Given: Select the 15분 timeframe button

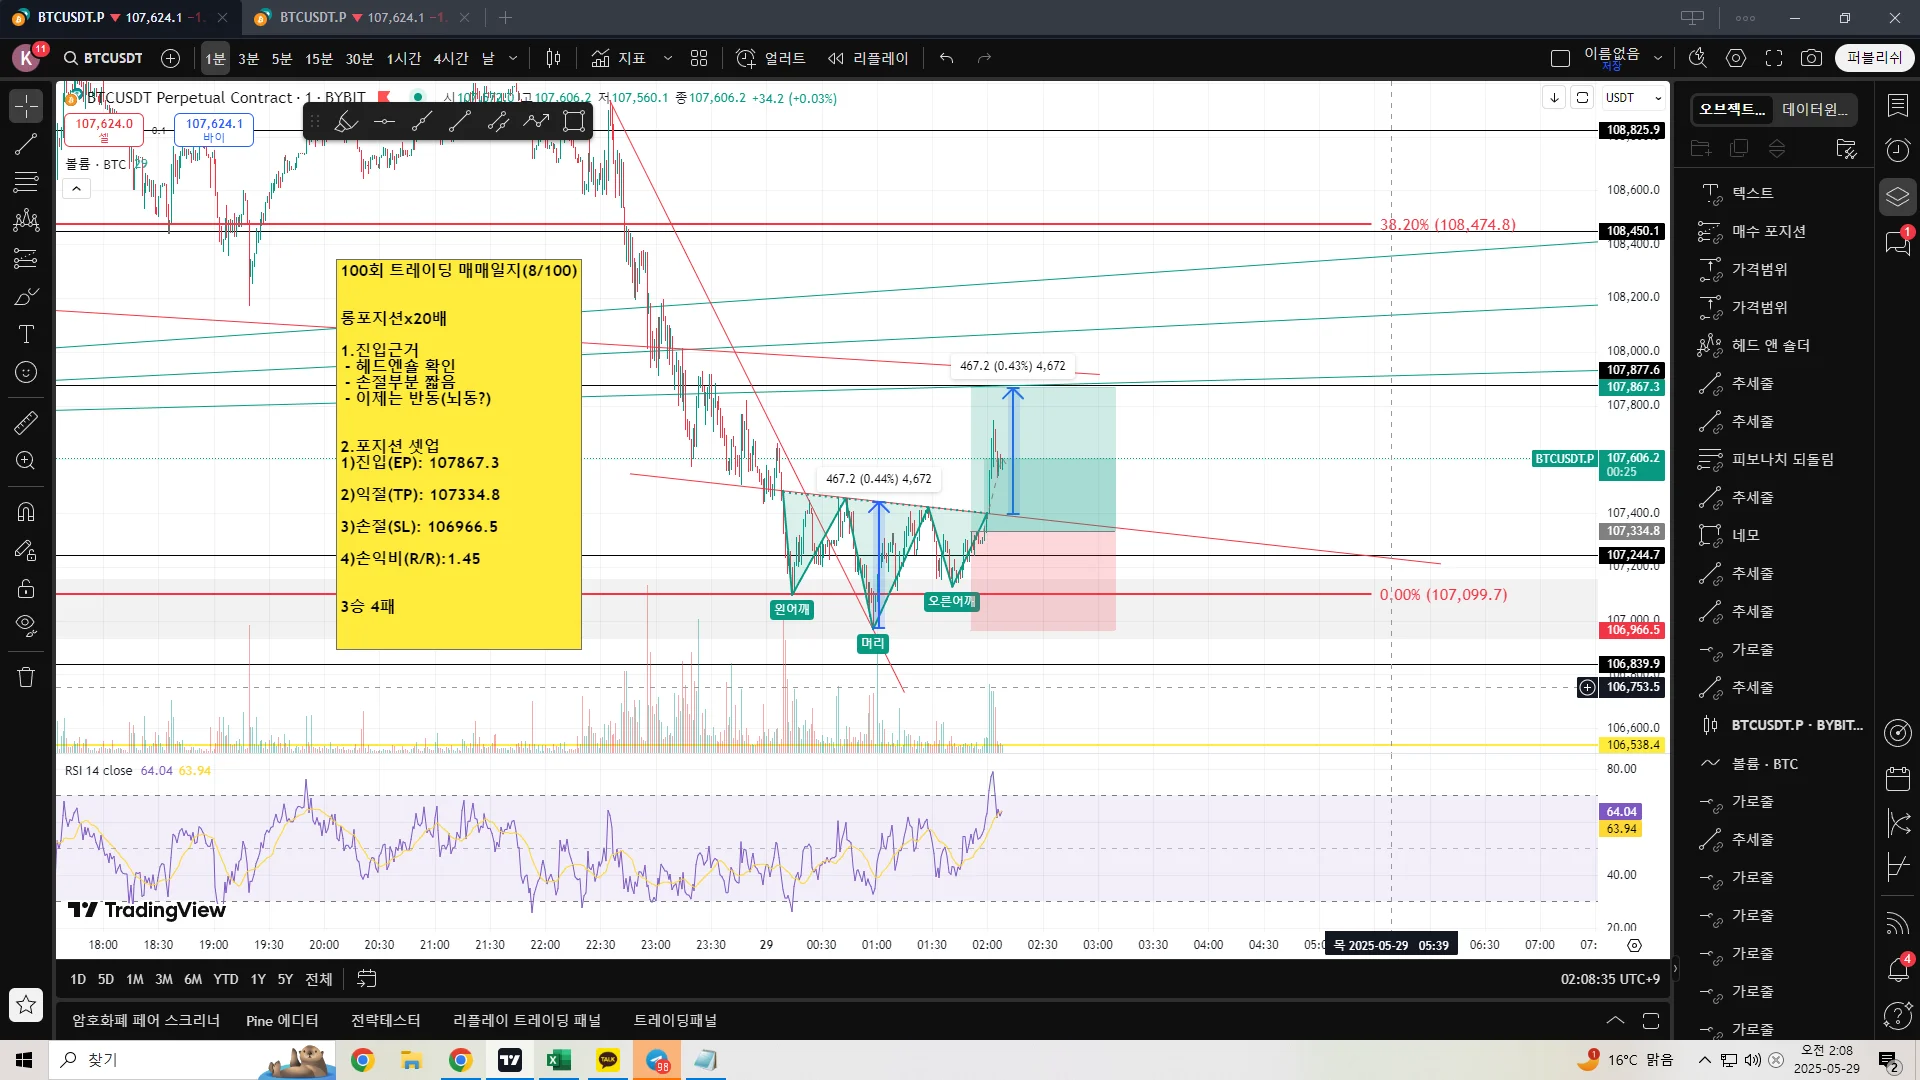Looking at the screenshot, I should coord(318,58).
